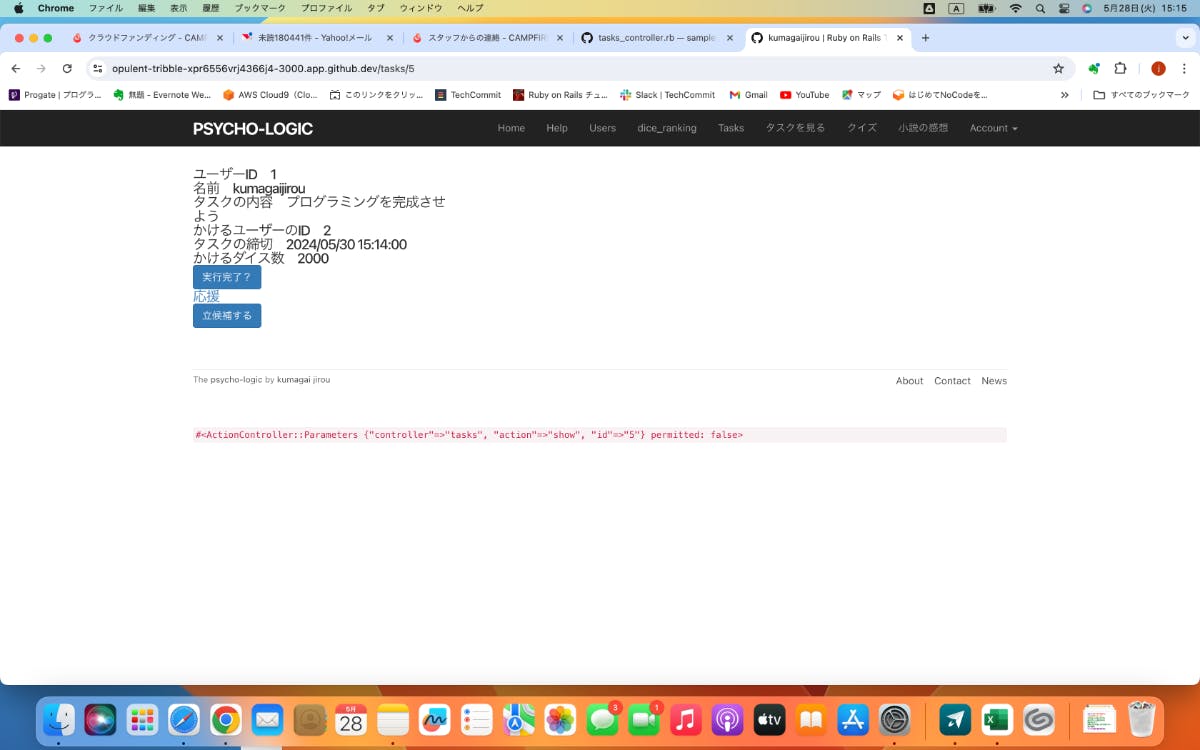Click the 実行完了？ button

227,277
